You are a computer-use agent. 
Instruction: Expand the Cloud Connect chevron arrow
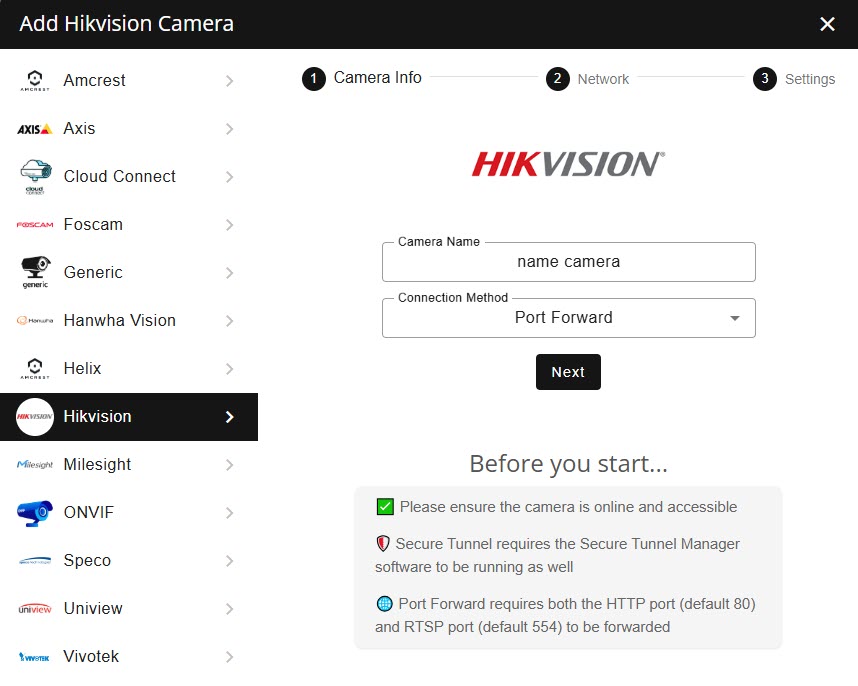tap(230, 177)
